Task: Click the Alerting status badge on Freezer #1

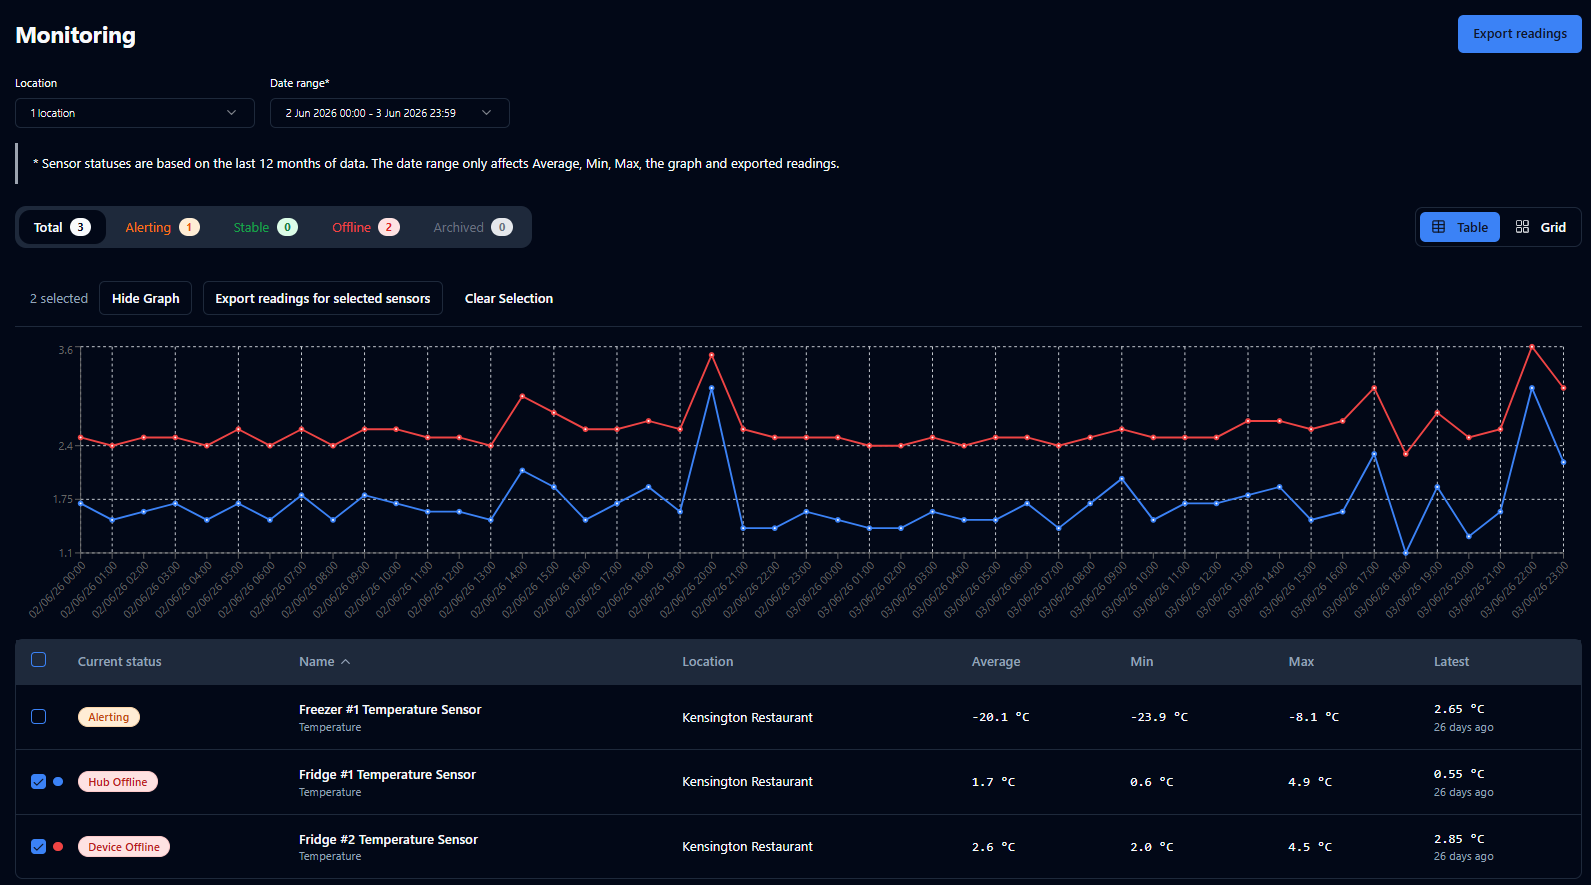Action: (x=109, y=717)
